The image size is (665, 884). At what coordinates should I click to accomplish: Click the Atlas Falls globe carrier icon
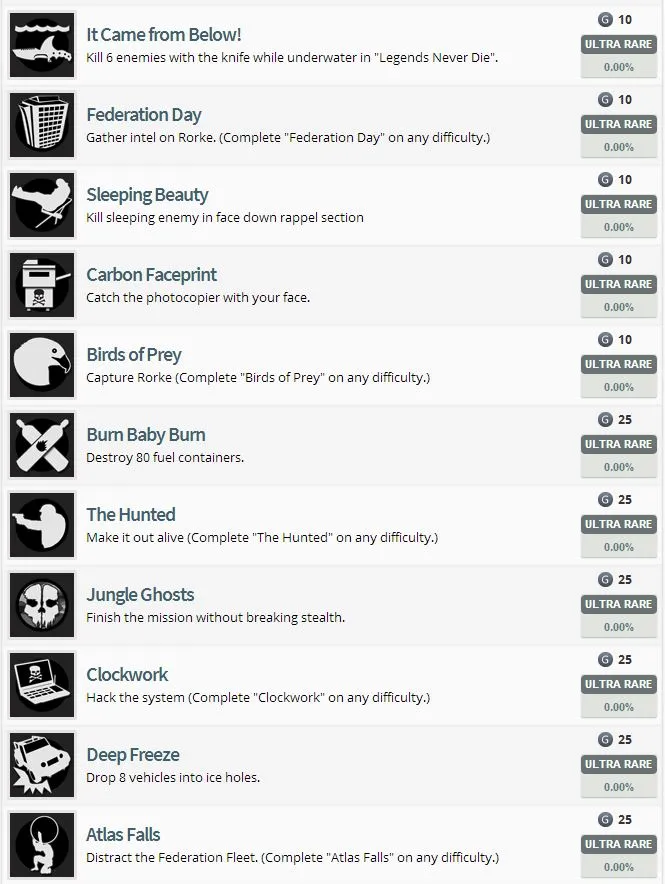pyautogui.click(x=42, y=846)
